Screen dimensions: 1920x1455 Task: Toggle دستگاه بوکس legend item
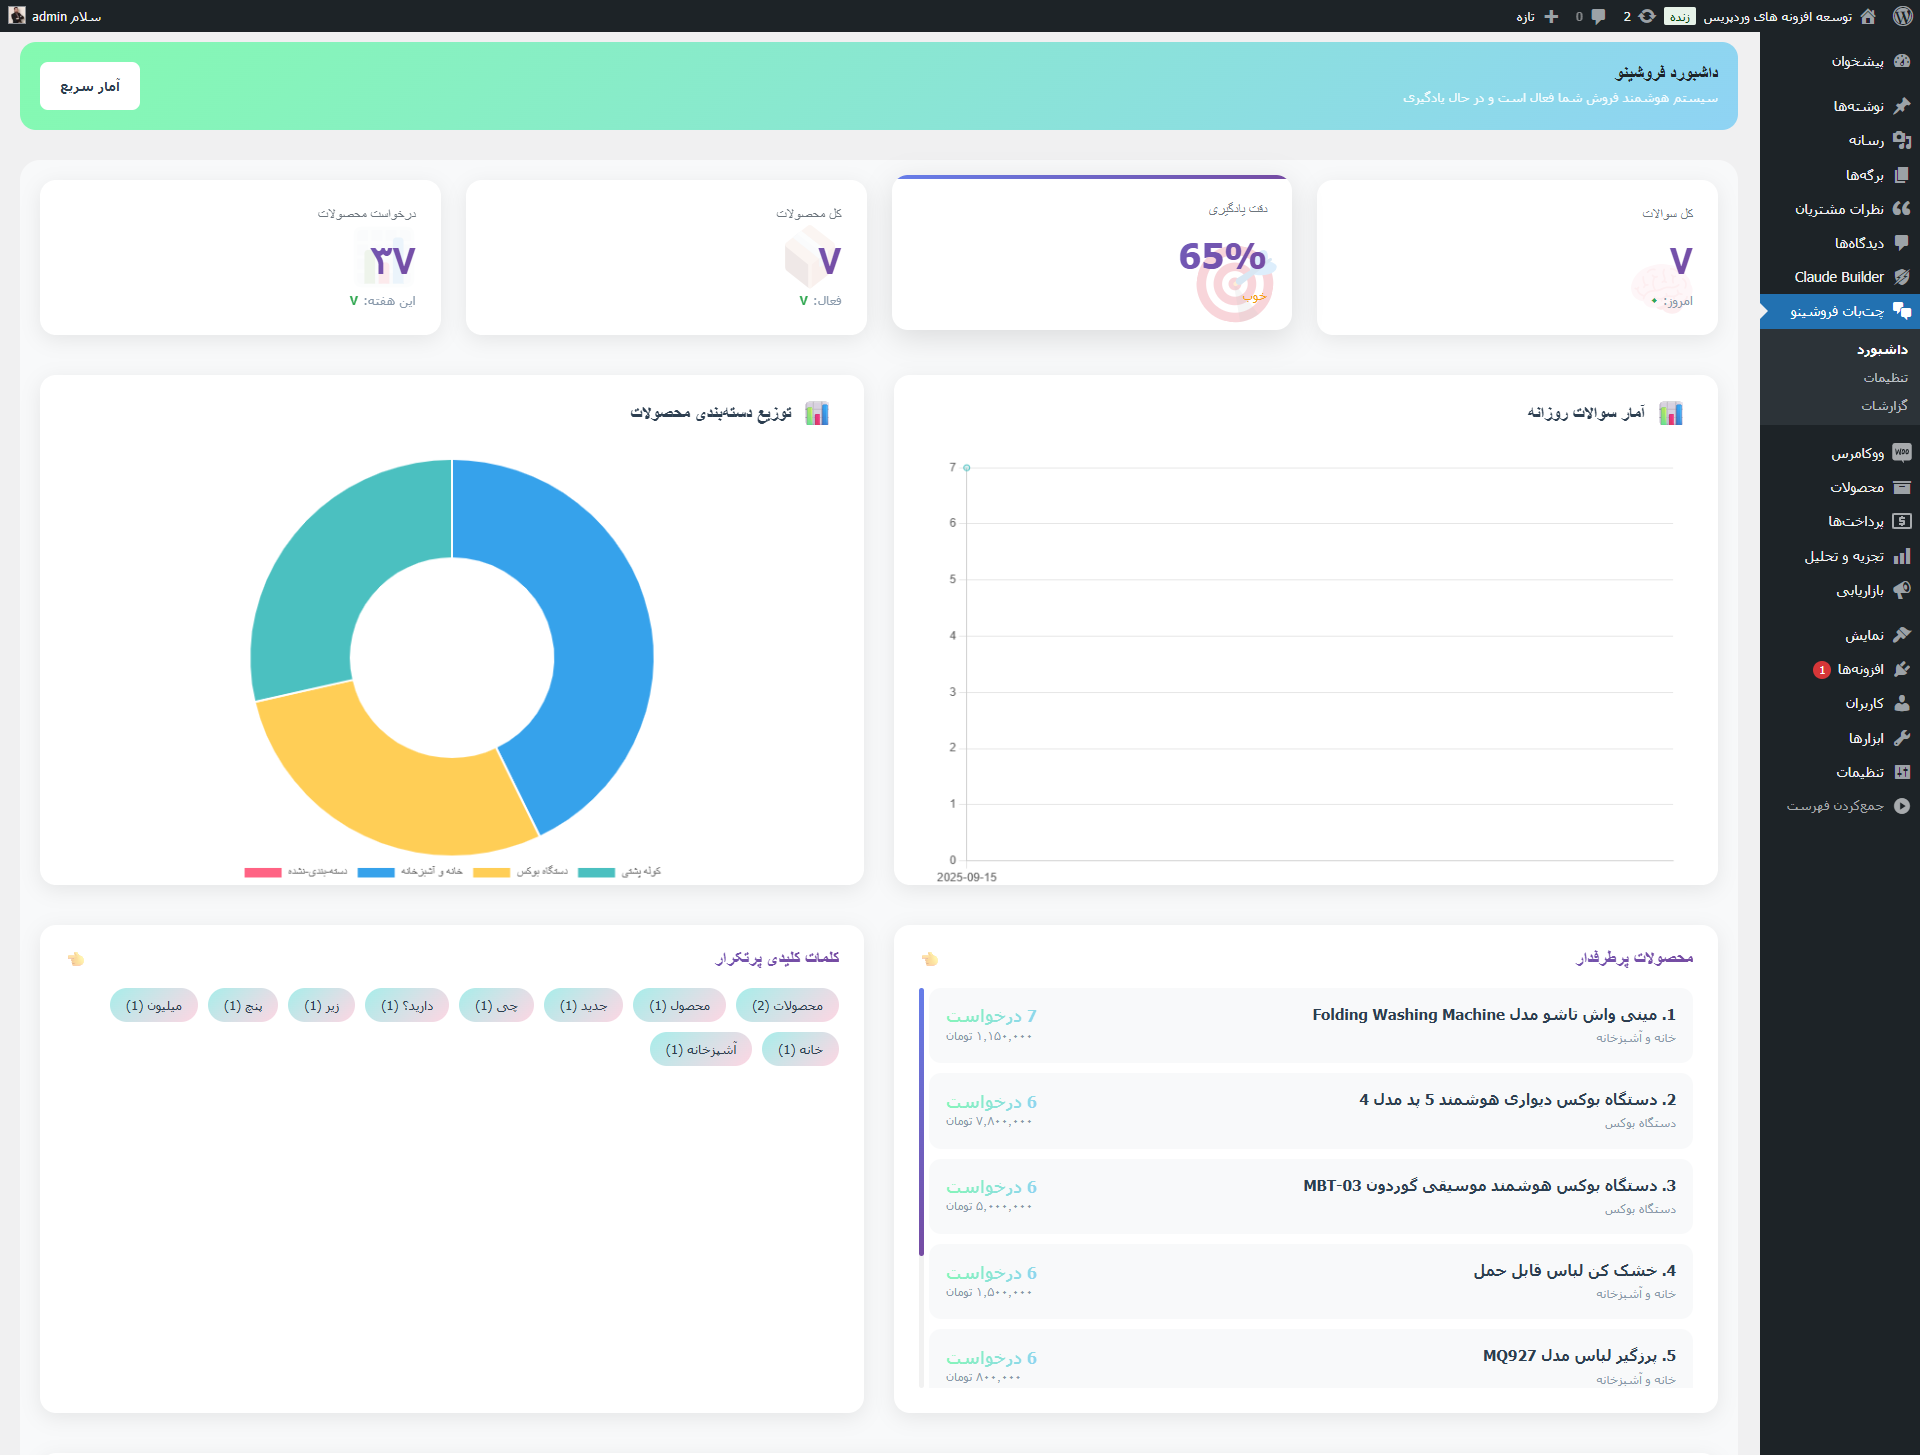(541, 871)
